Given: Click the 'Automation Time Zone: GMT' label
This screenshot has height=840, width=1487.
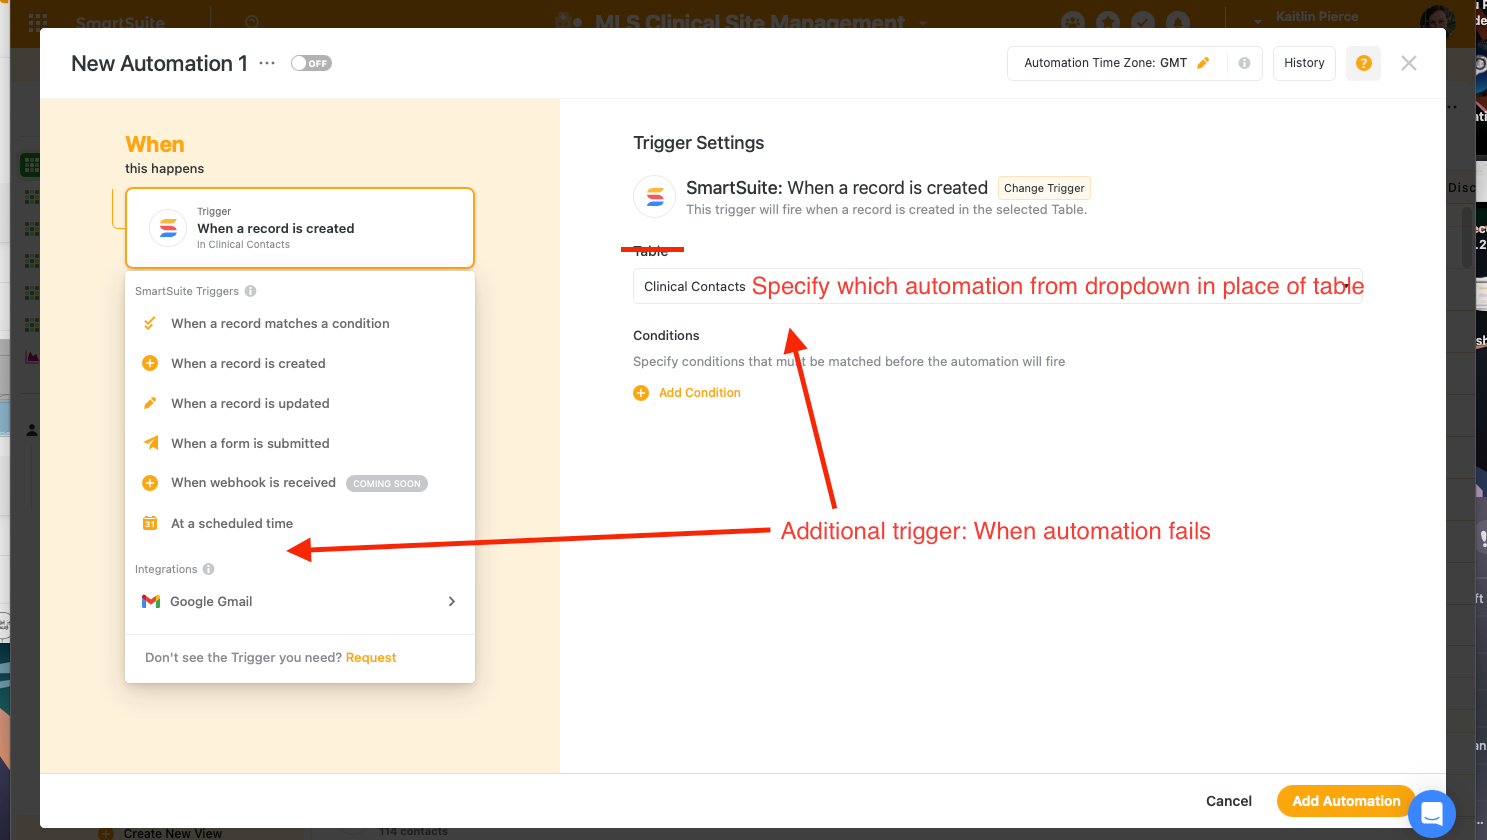Looking at the screenshot, I should pos(1105,63).
